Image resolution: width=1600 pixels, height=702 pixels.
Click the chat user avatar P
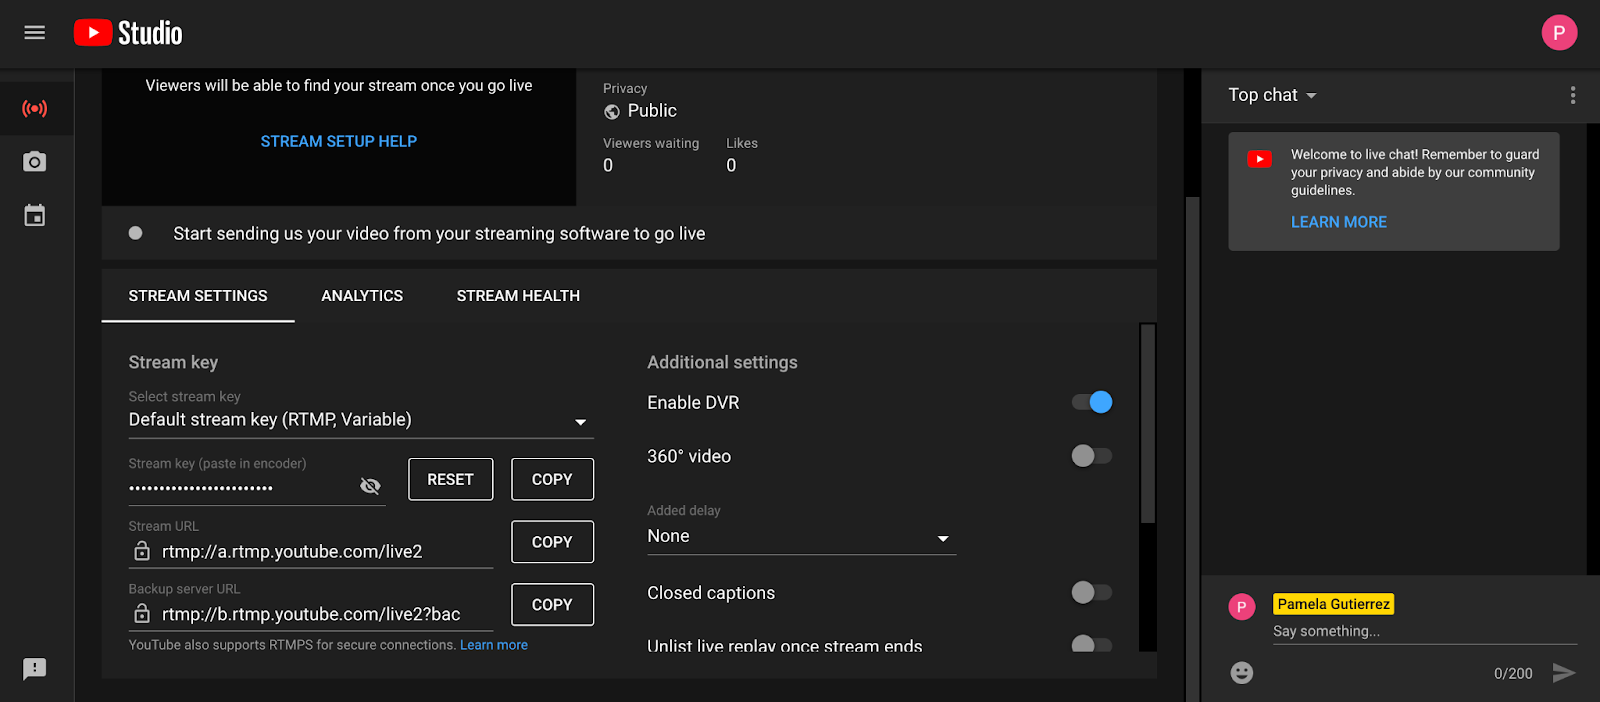click(1242, 607)
